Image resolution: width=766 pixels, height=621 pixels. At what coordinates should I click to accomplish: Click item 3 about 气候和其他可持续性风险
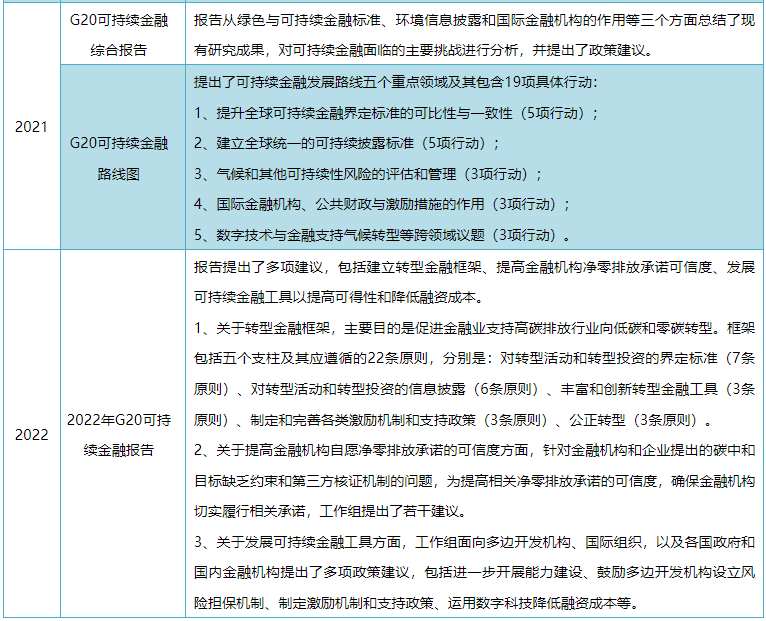tap(368, 173)
